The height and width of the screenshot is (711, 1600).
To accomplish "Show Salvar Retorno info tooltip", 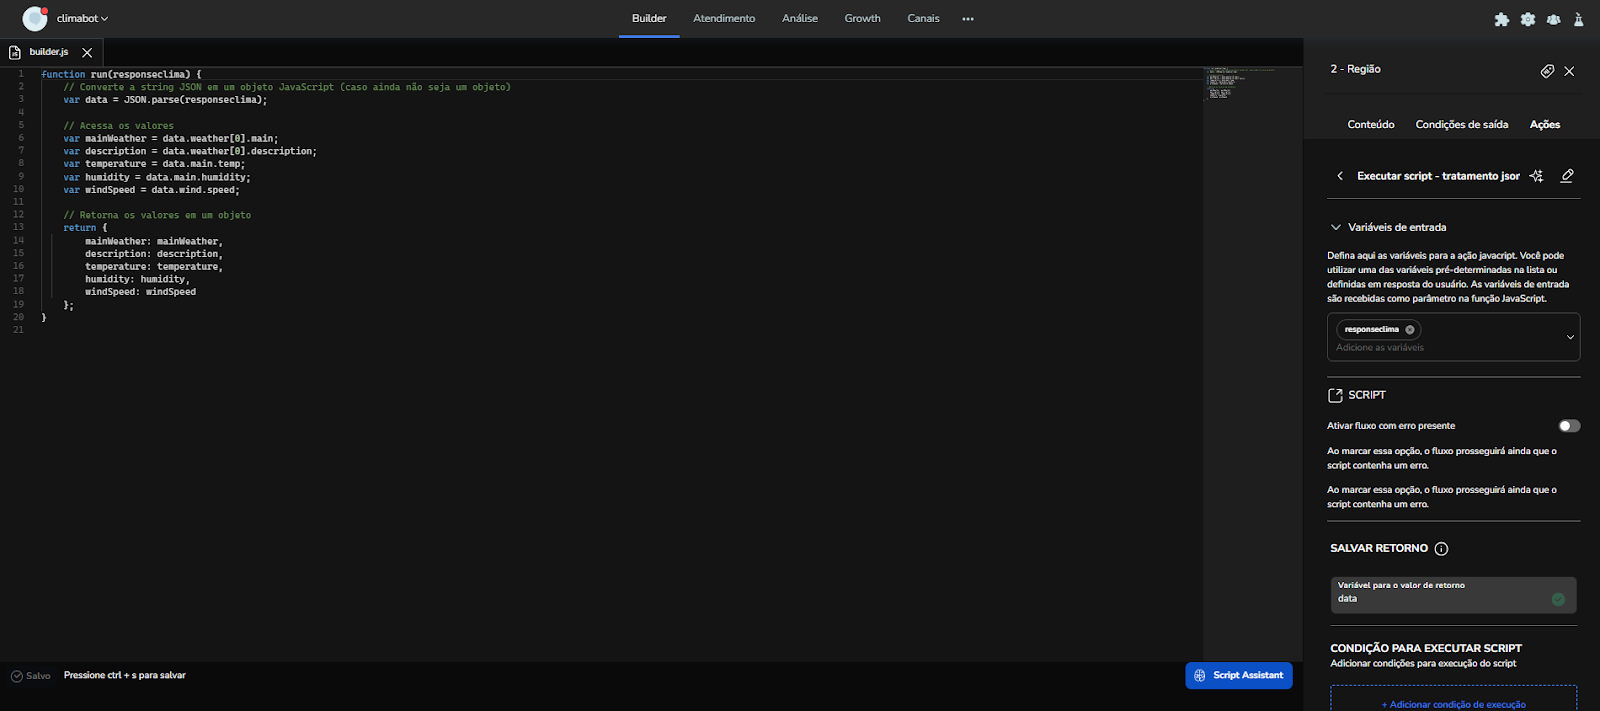I will tap(1441, 549).
